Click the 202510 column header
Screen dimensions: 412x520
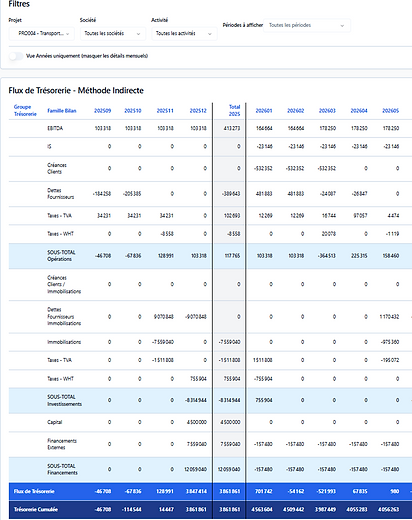(x=133, y=111)
